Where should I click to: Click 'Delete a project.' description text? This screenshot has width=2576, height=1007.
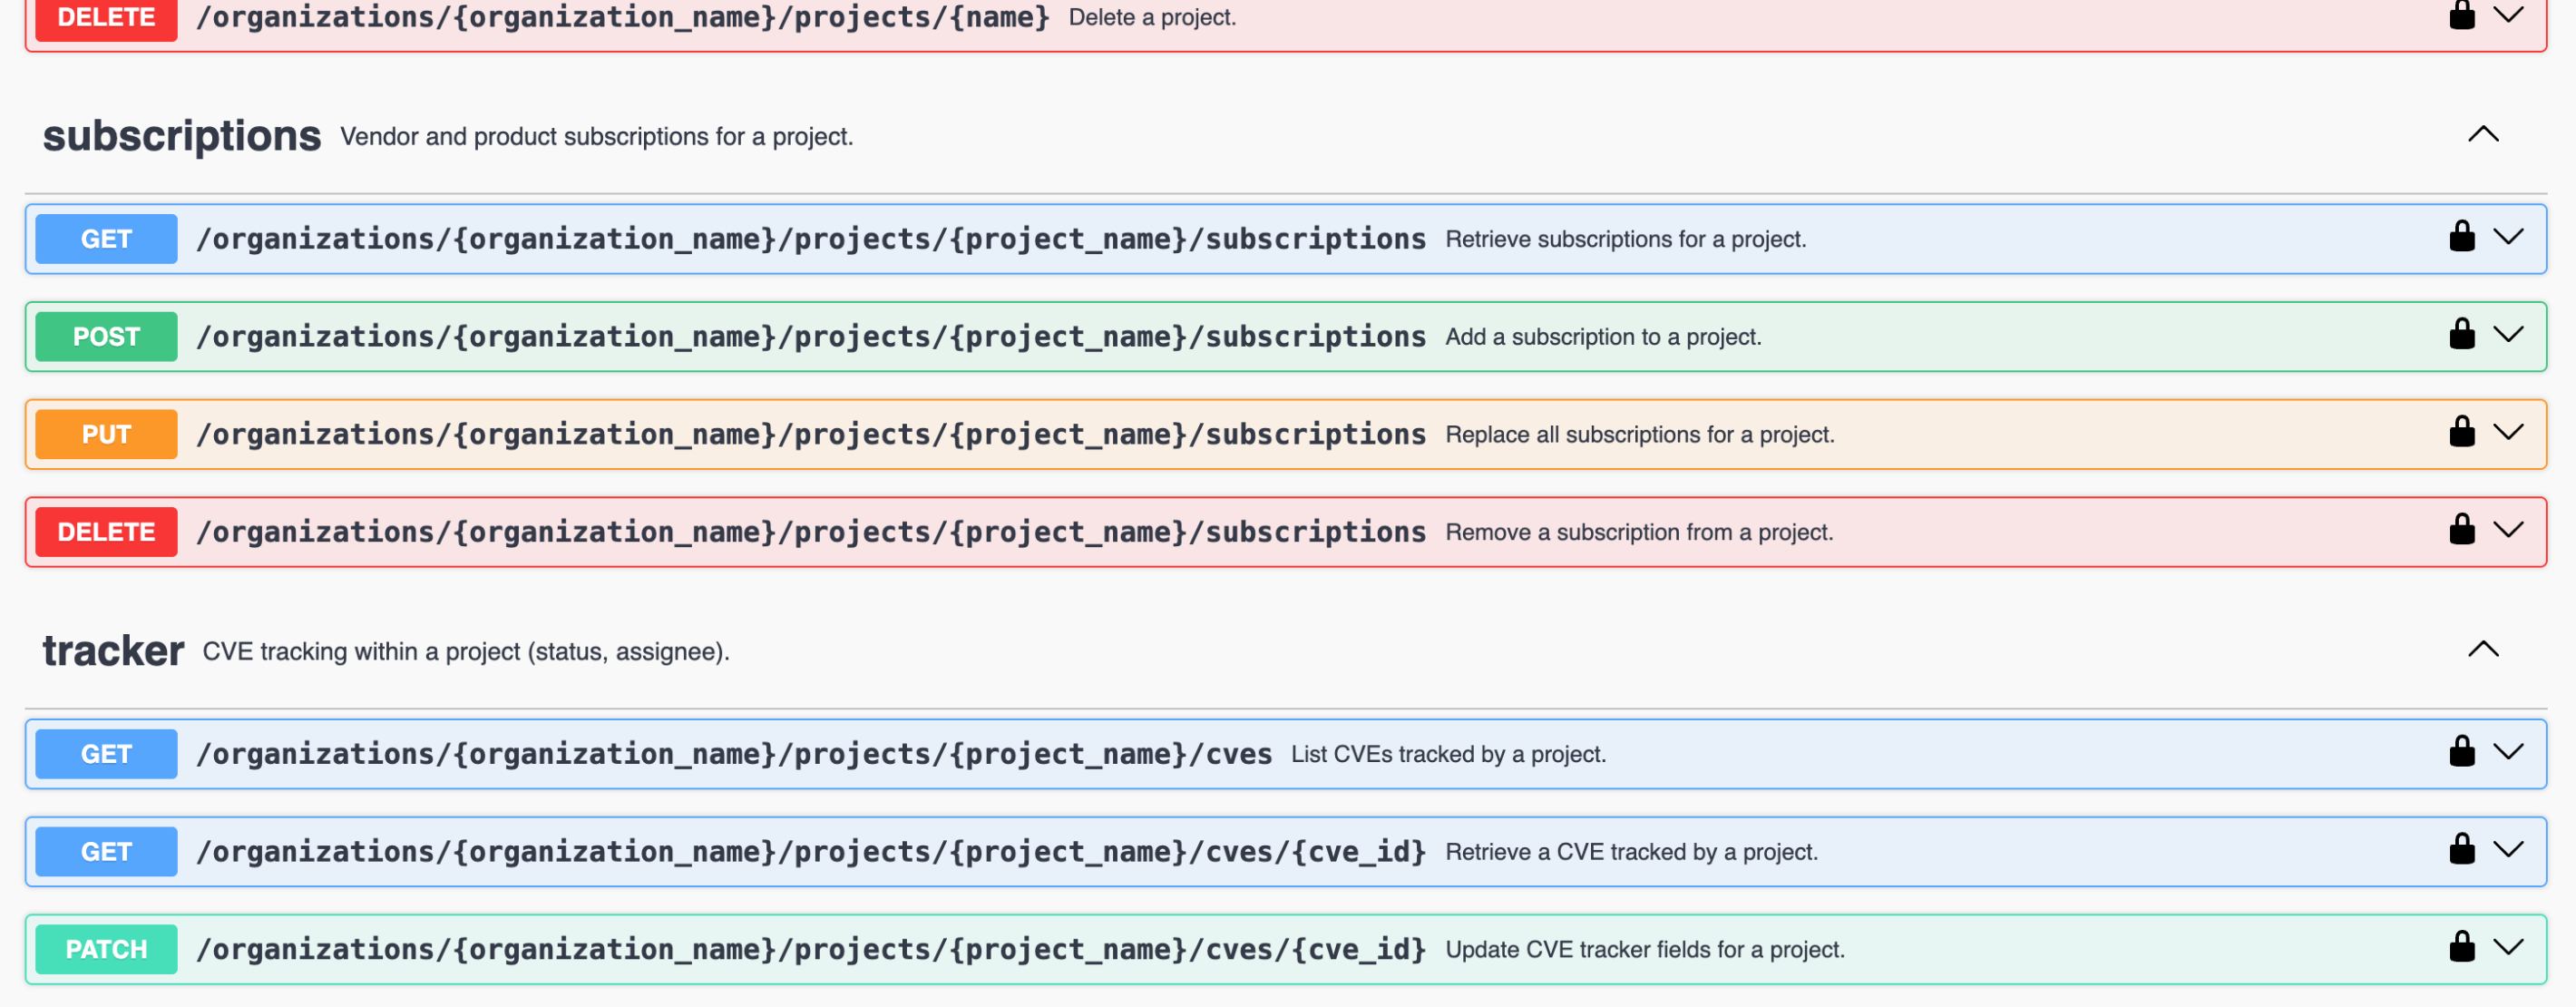pos(1152,17)
